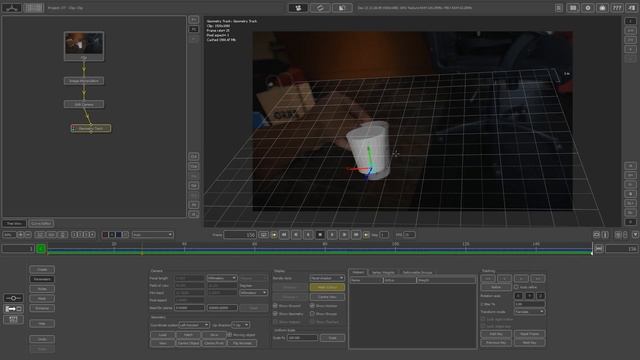Toggle the Show Geometry checkbox

tap(275, 314)
